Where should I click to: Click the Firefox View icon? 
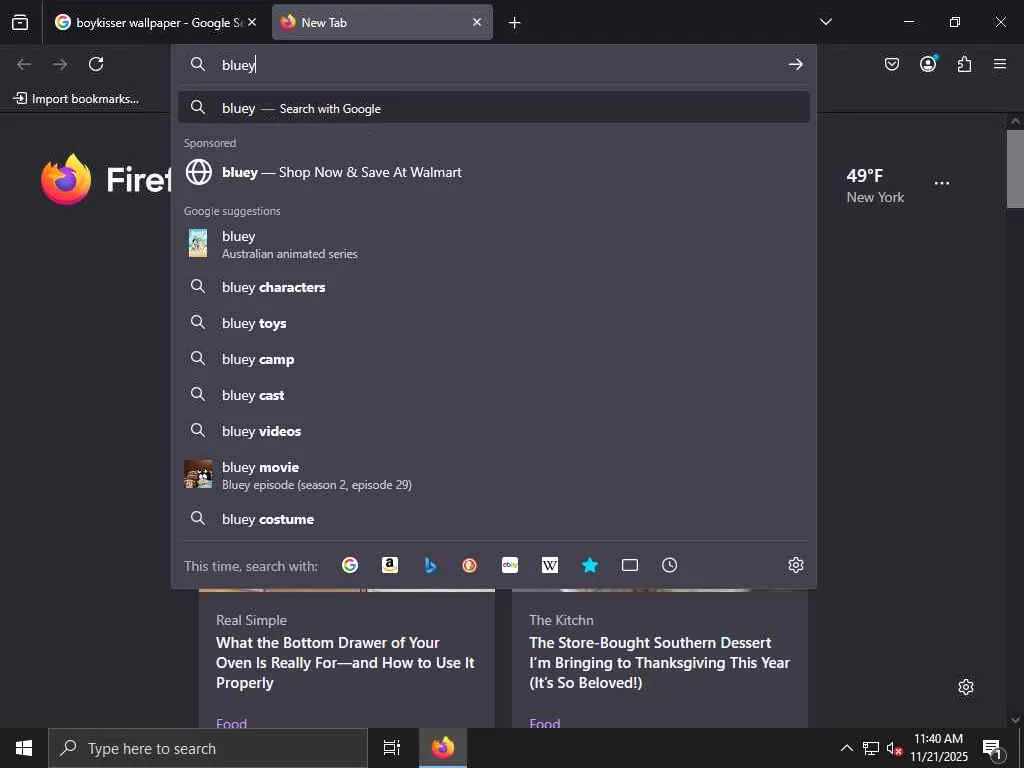tap(20, 22)
